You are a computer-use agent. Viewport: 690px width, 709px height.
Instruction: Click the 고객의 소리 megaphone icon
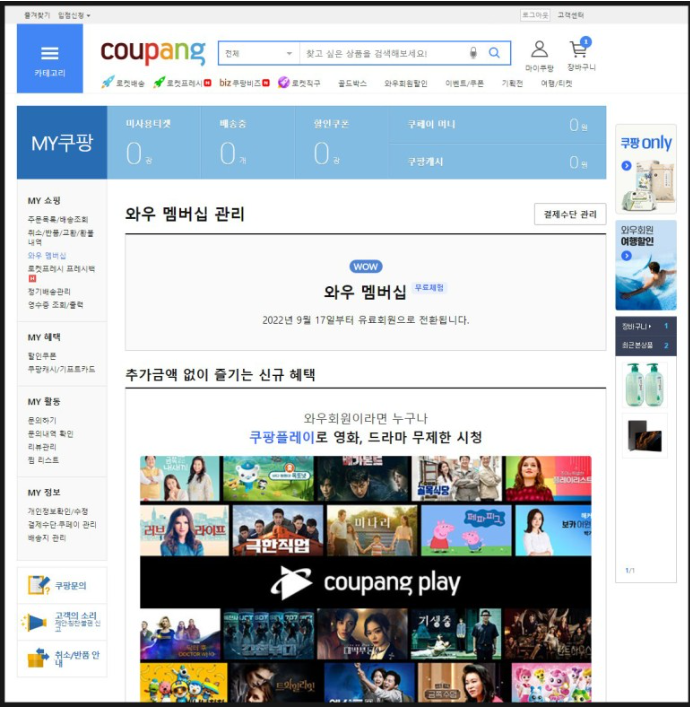tap(34, 622)
